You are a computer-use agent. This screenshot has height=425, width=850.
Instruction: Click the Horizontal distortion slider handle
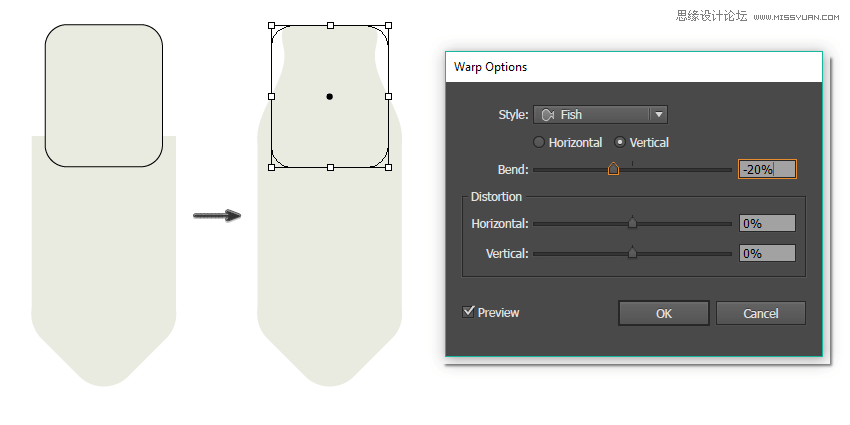click(632, 224)
